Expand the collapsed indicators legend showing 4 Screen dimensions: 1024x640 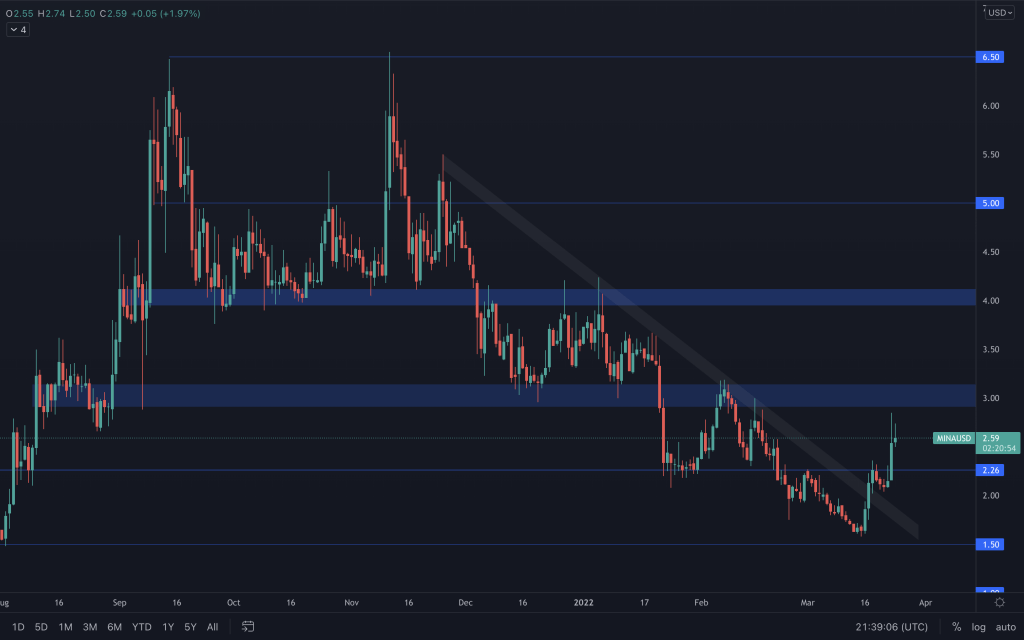(x=18, y=30)
